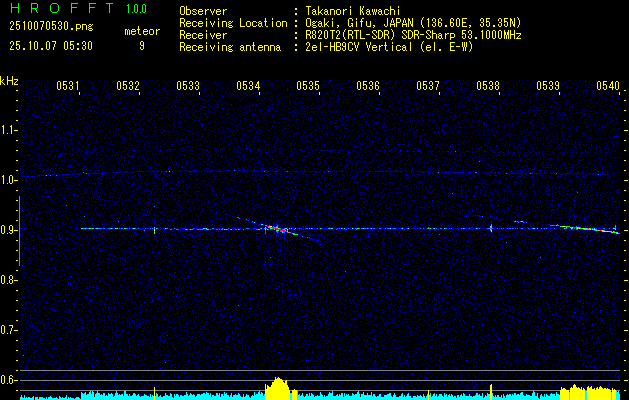Viewport: 629px width, 400px height.
Task: Click the 0.6 kHz axis label
Action: click(x=8, y=380)
